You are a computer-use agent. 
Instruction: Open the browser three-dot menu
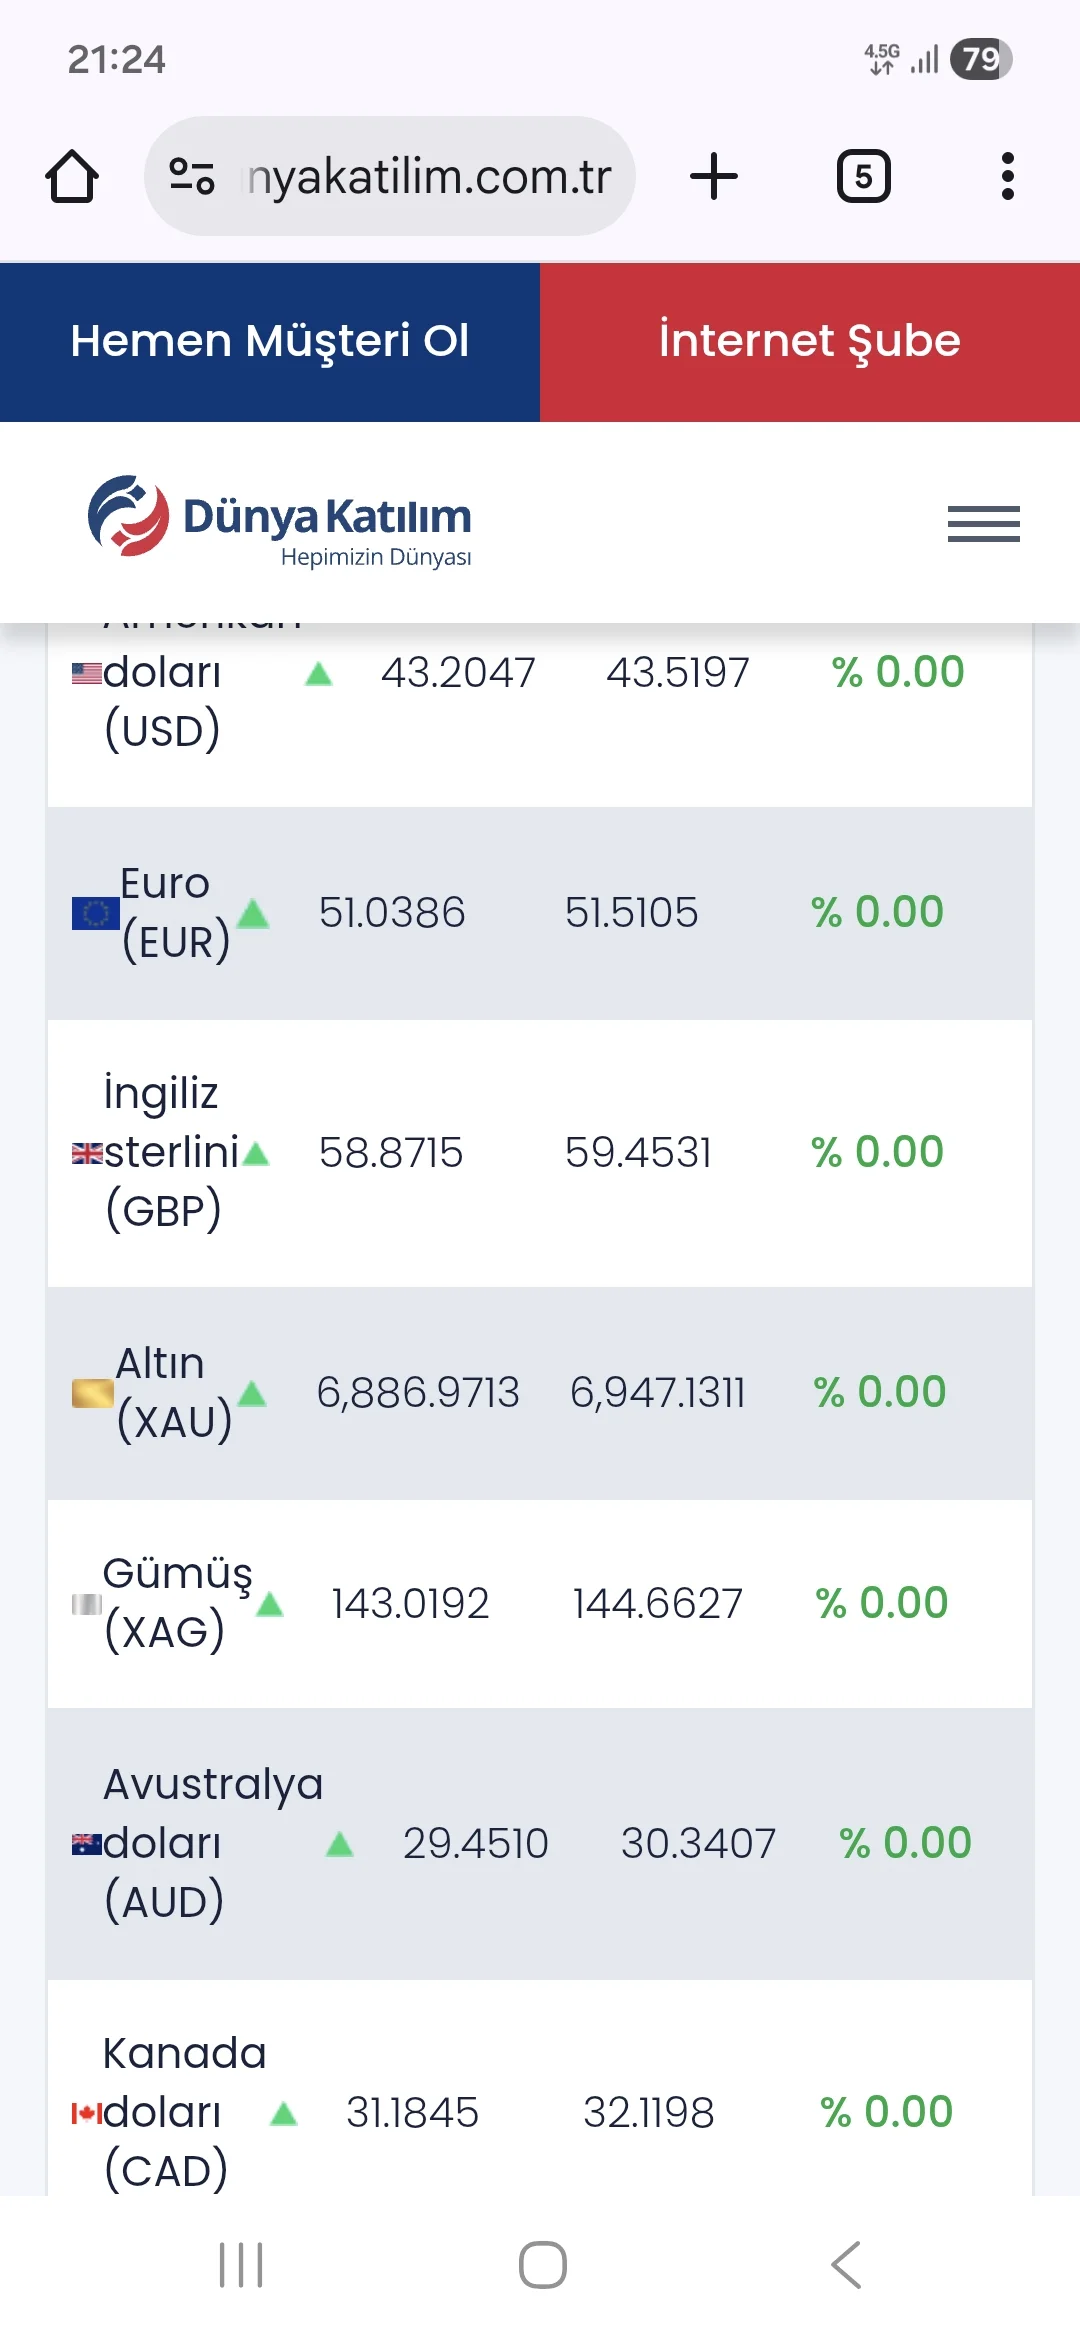(1007, 177)
